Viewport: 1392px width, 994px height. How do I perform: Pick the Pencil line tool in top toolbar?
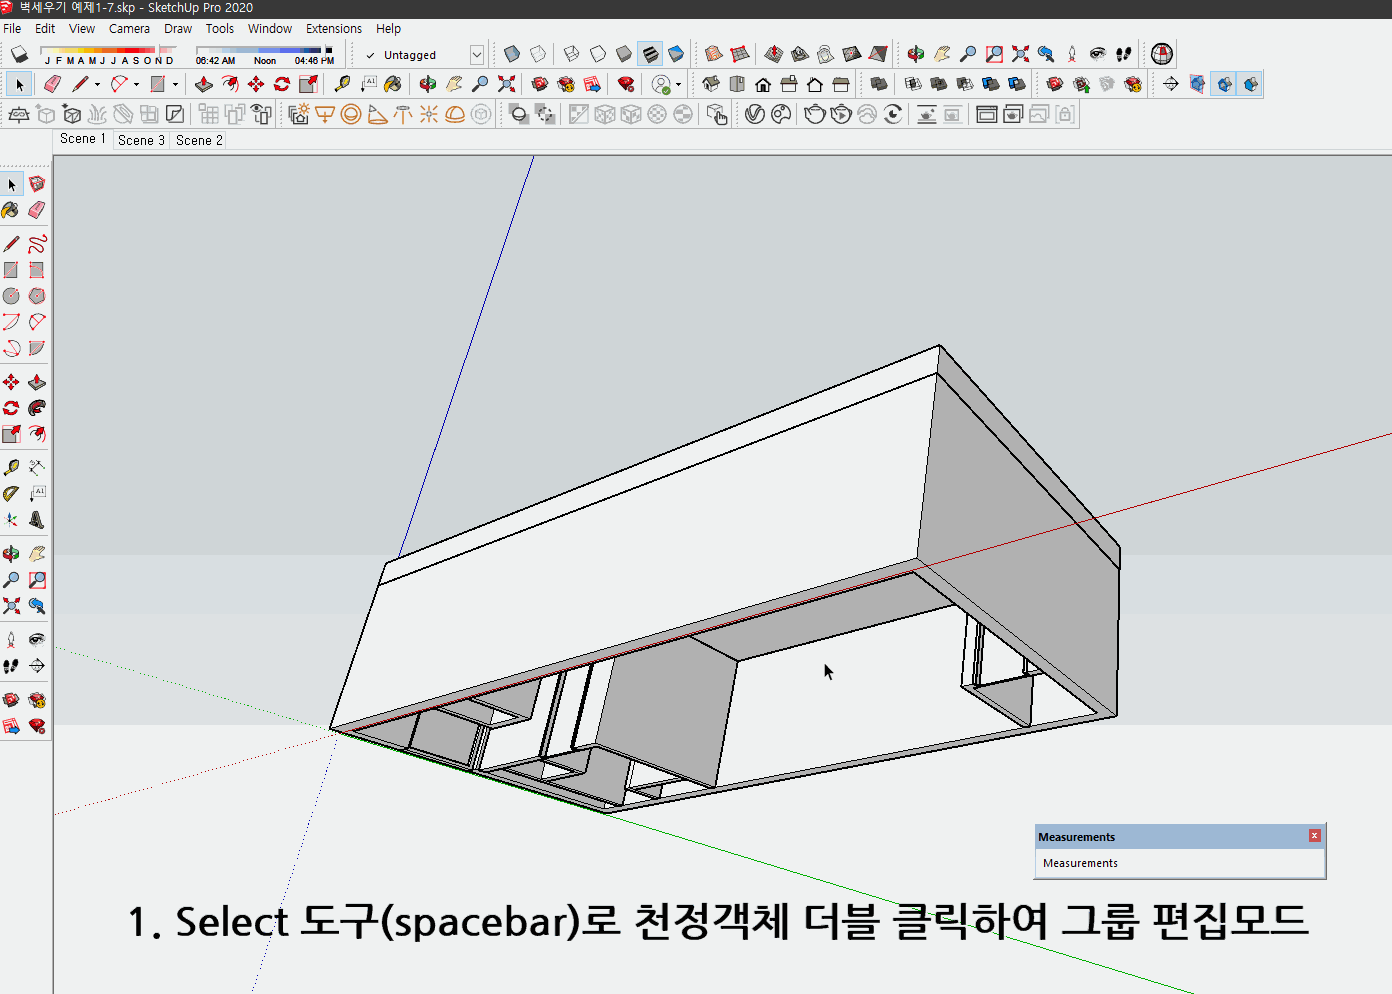pos(80,84)
